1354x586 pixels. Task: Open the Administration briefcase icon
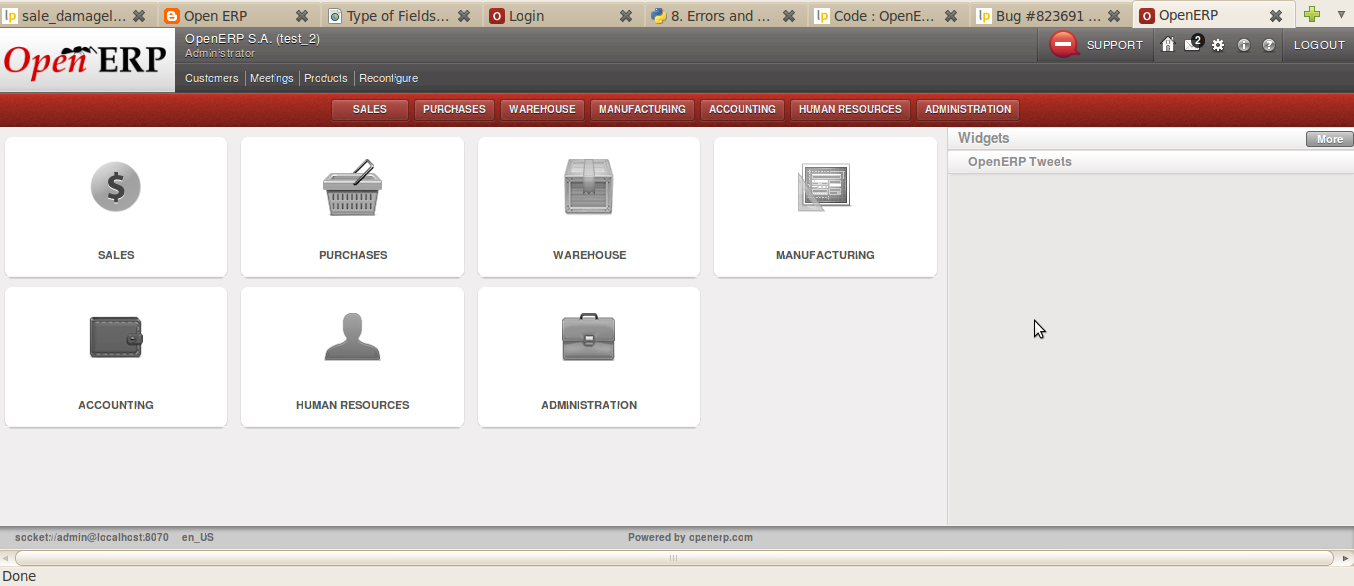point(588,337)
